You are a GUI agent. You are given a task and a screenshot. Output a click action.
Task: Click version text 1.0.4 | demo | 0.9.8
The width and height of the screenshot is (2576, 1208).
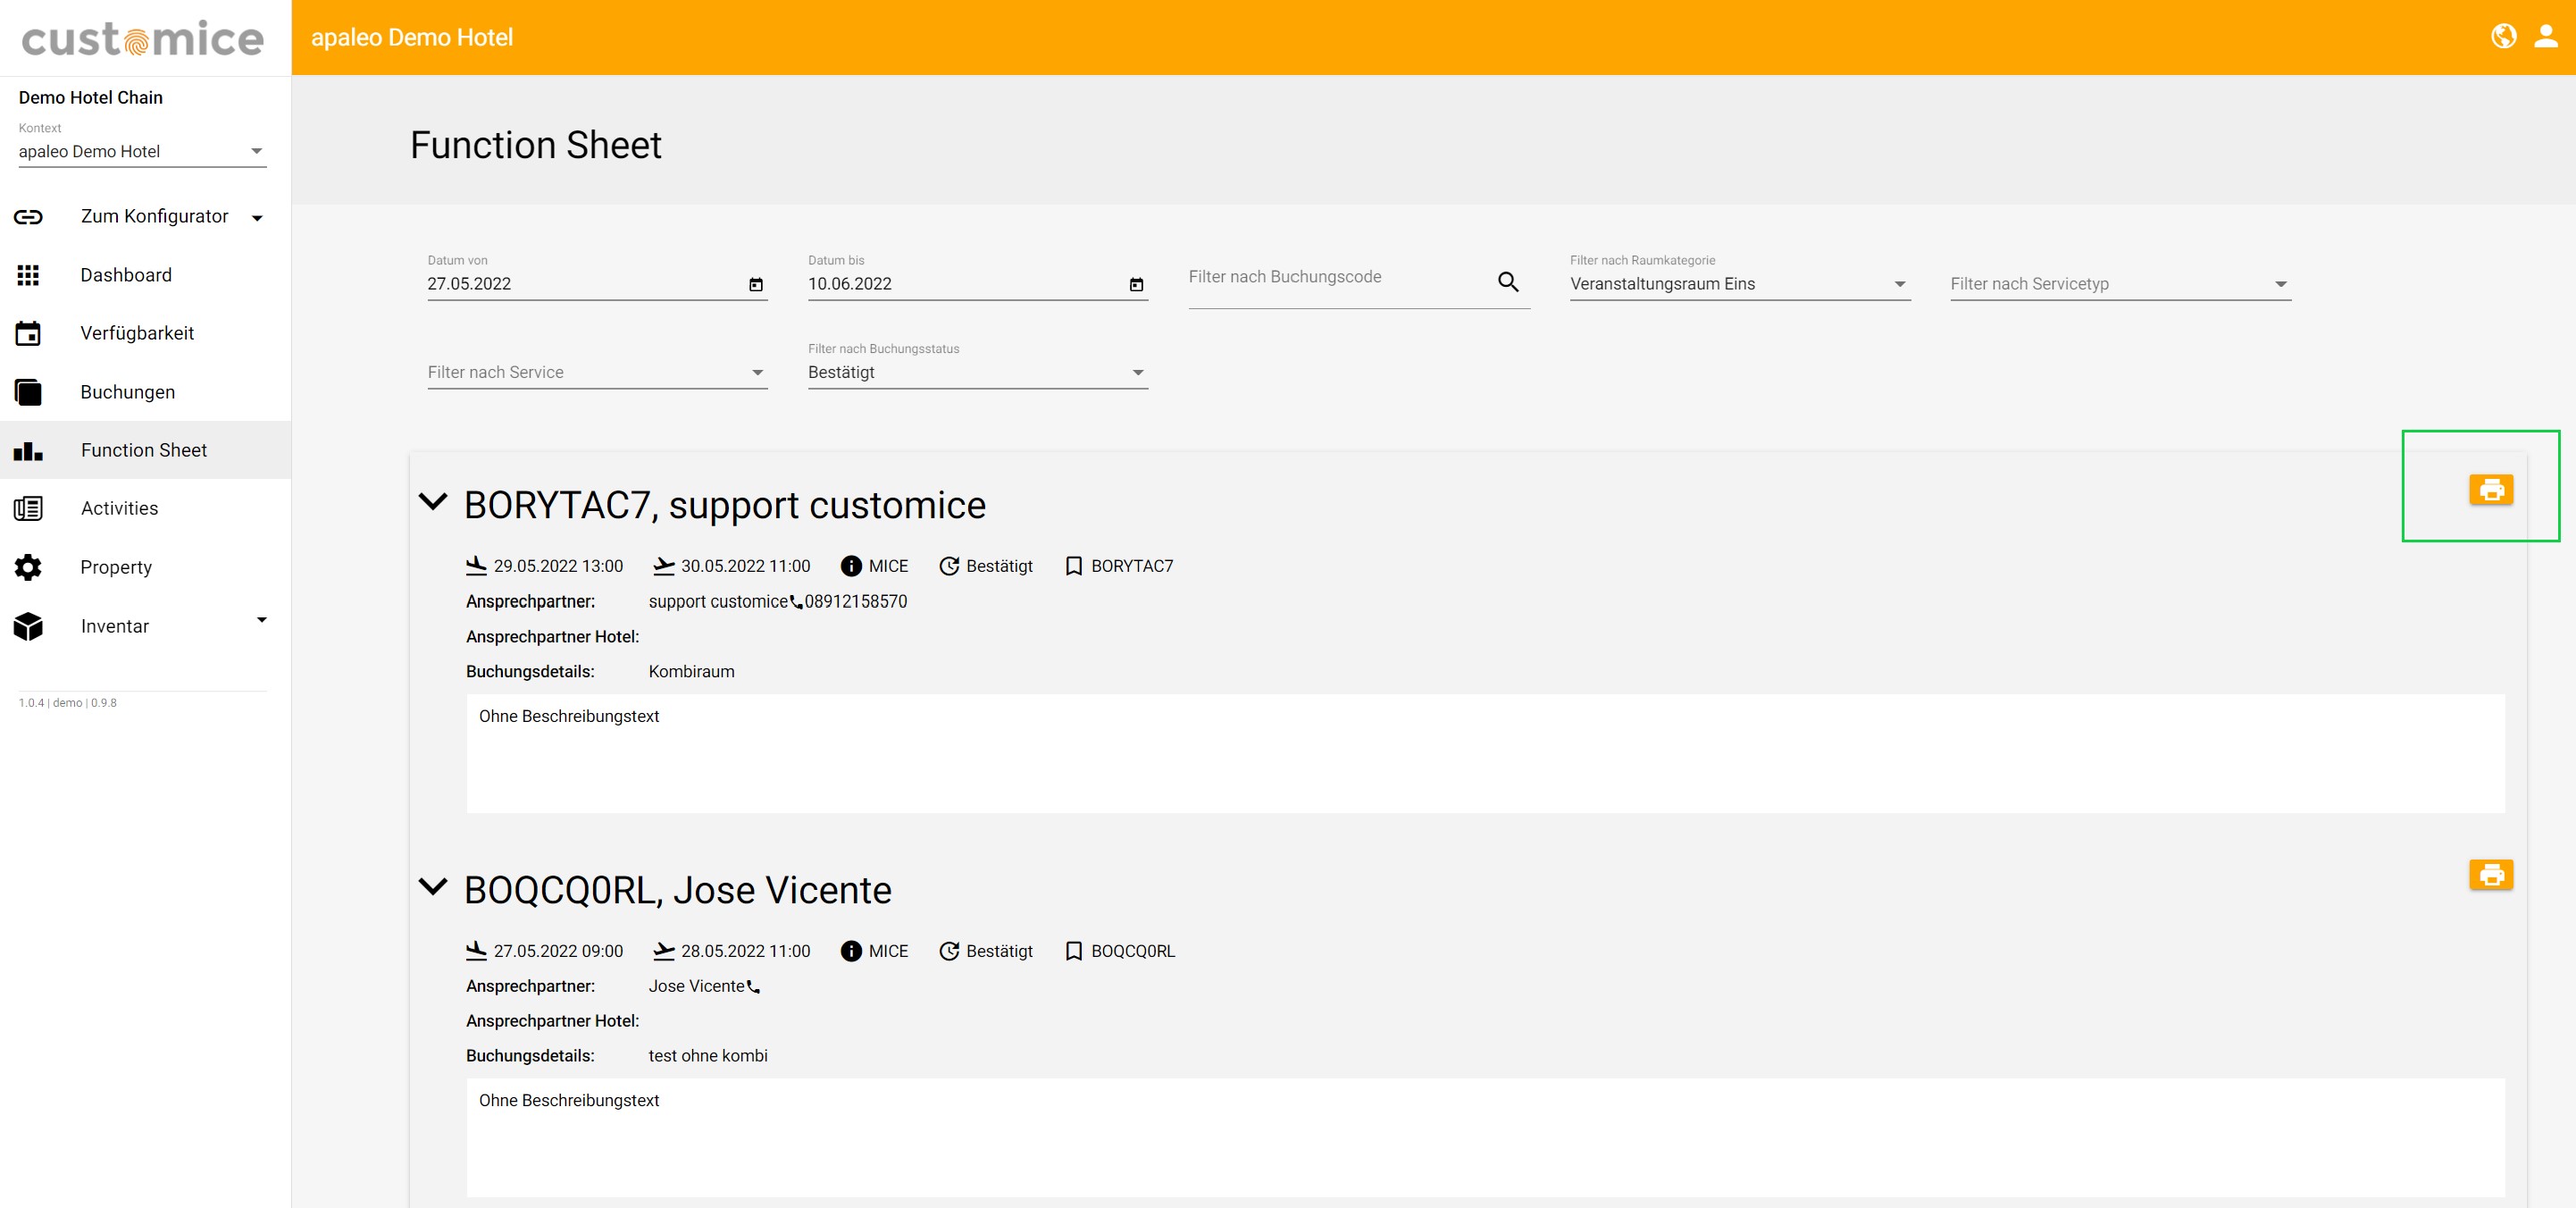pyautogui.click(x=68, y=703)
